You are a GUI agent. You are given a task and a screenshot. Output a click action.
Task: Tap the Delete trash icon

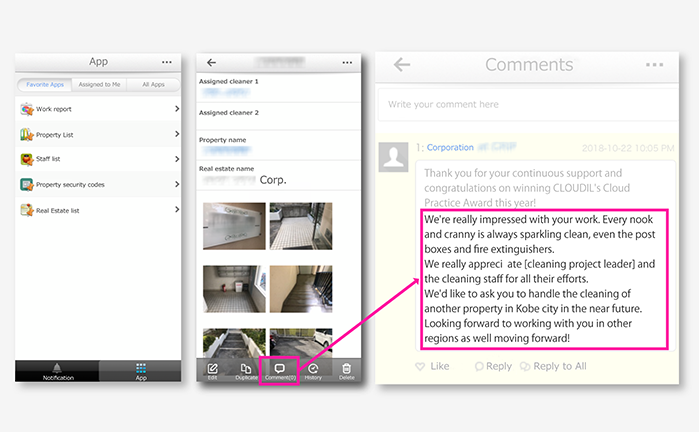pos(346,369)
